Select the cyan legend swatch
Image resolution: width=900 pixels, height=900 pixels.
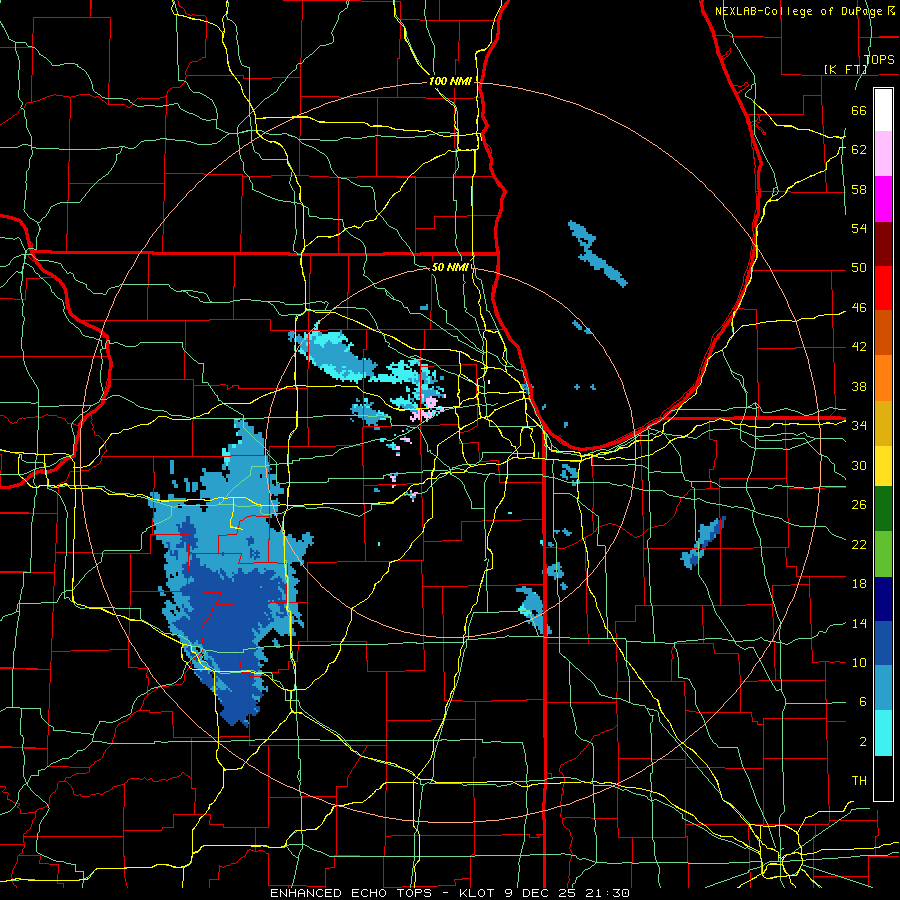pos(883,733)
